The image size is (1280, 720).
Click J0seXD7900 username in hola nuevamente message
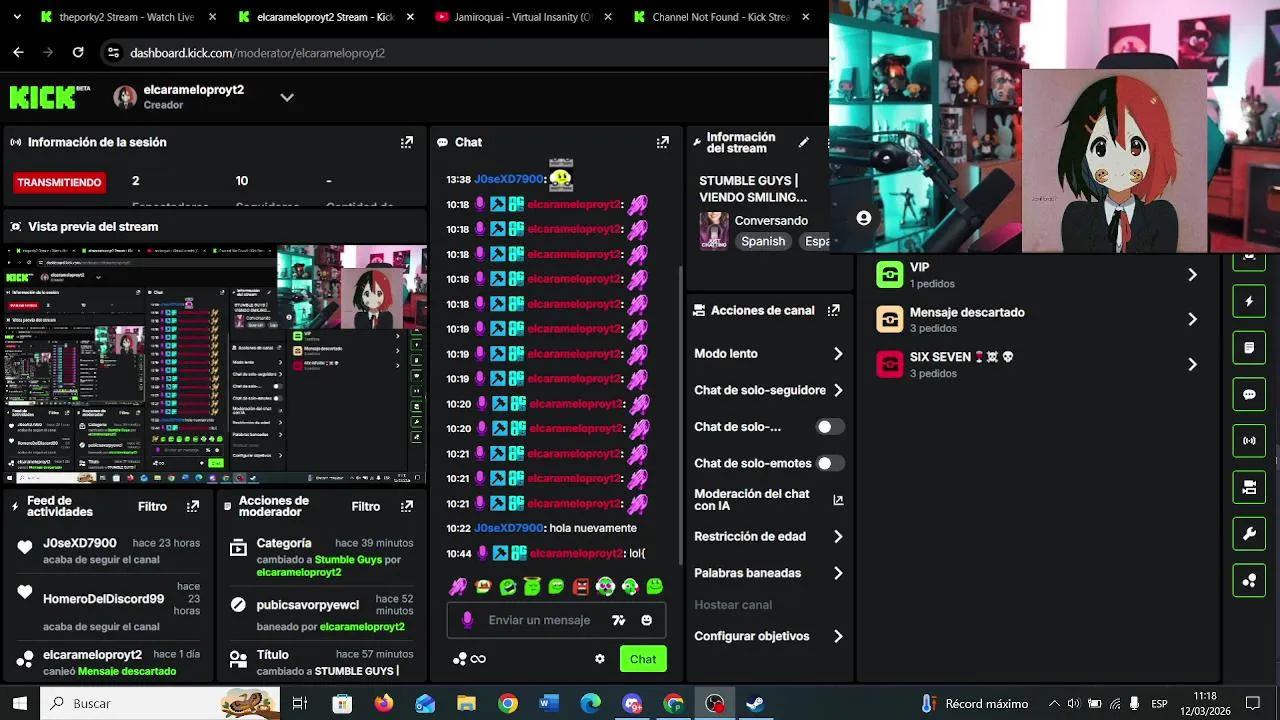pyautogui.click(x=509, y=528)
